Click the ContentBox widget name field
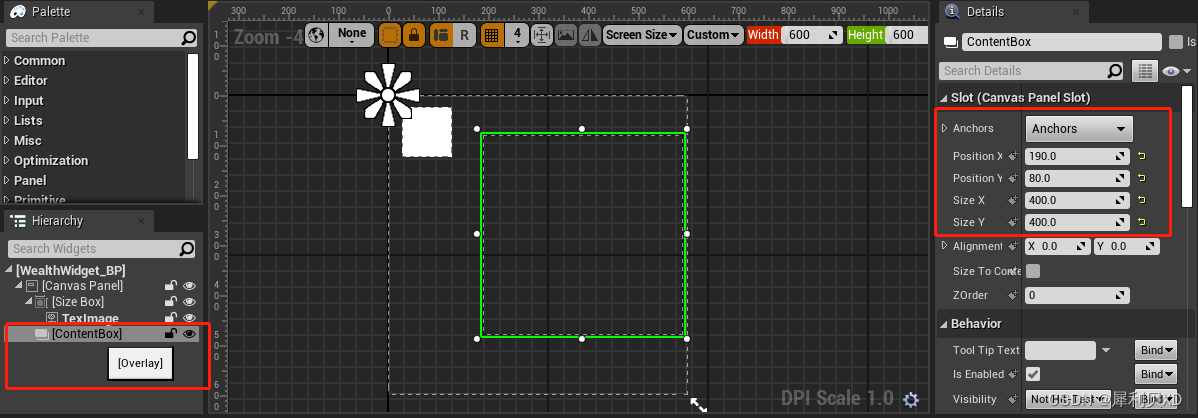Screen dimensions: 1198x418 click(x=1061, y=42)
